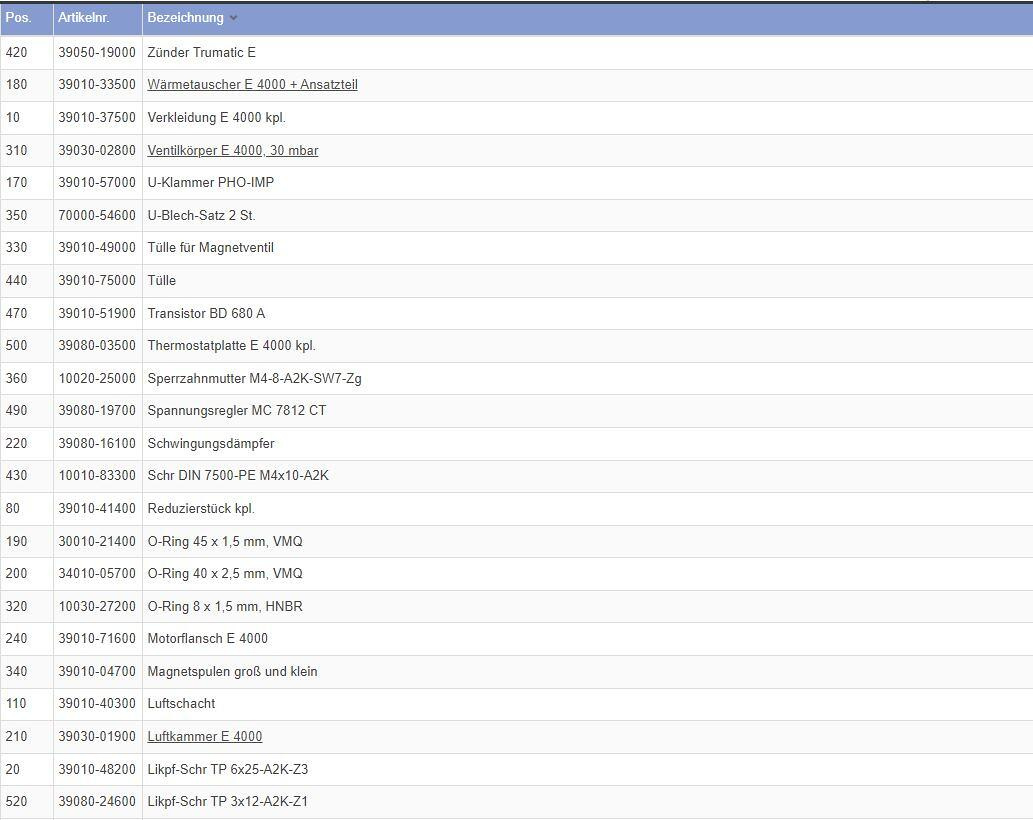1033x820 pixels.
Task: Click the Transistor BD 680 A row
Action: (206, 313)
